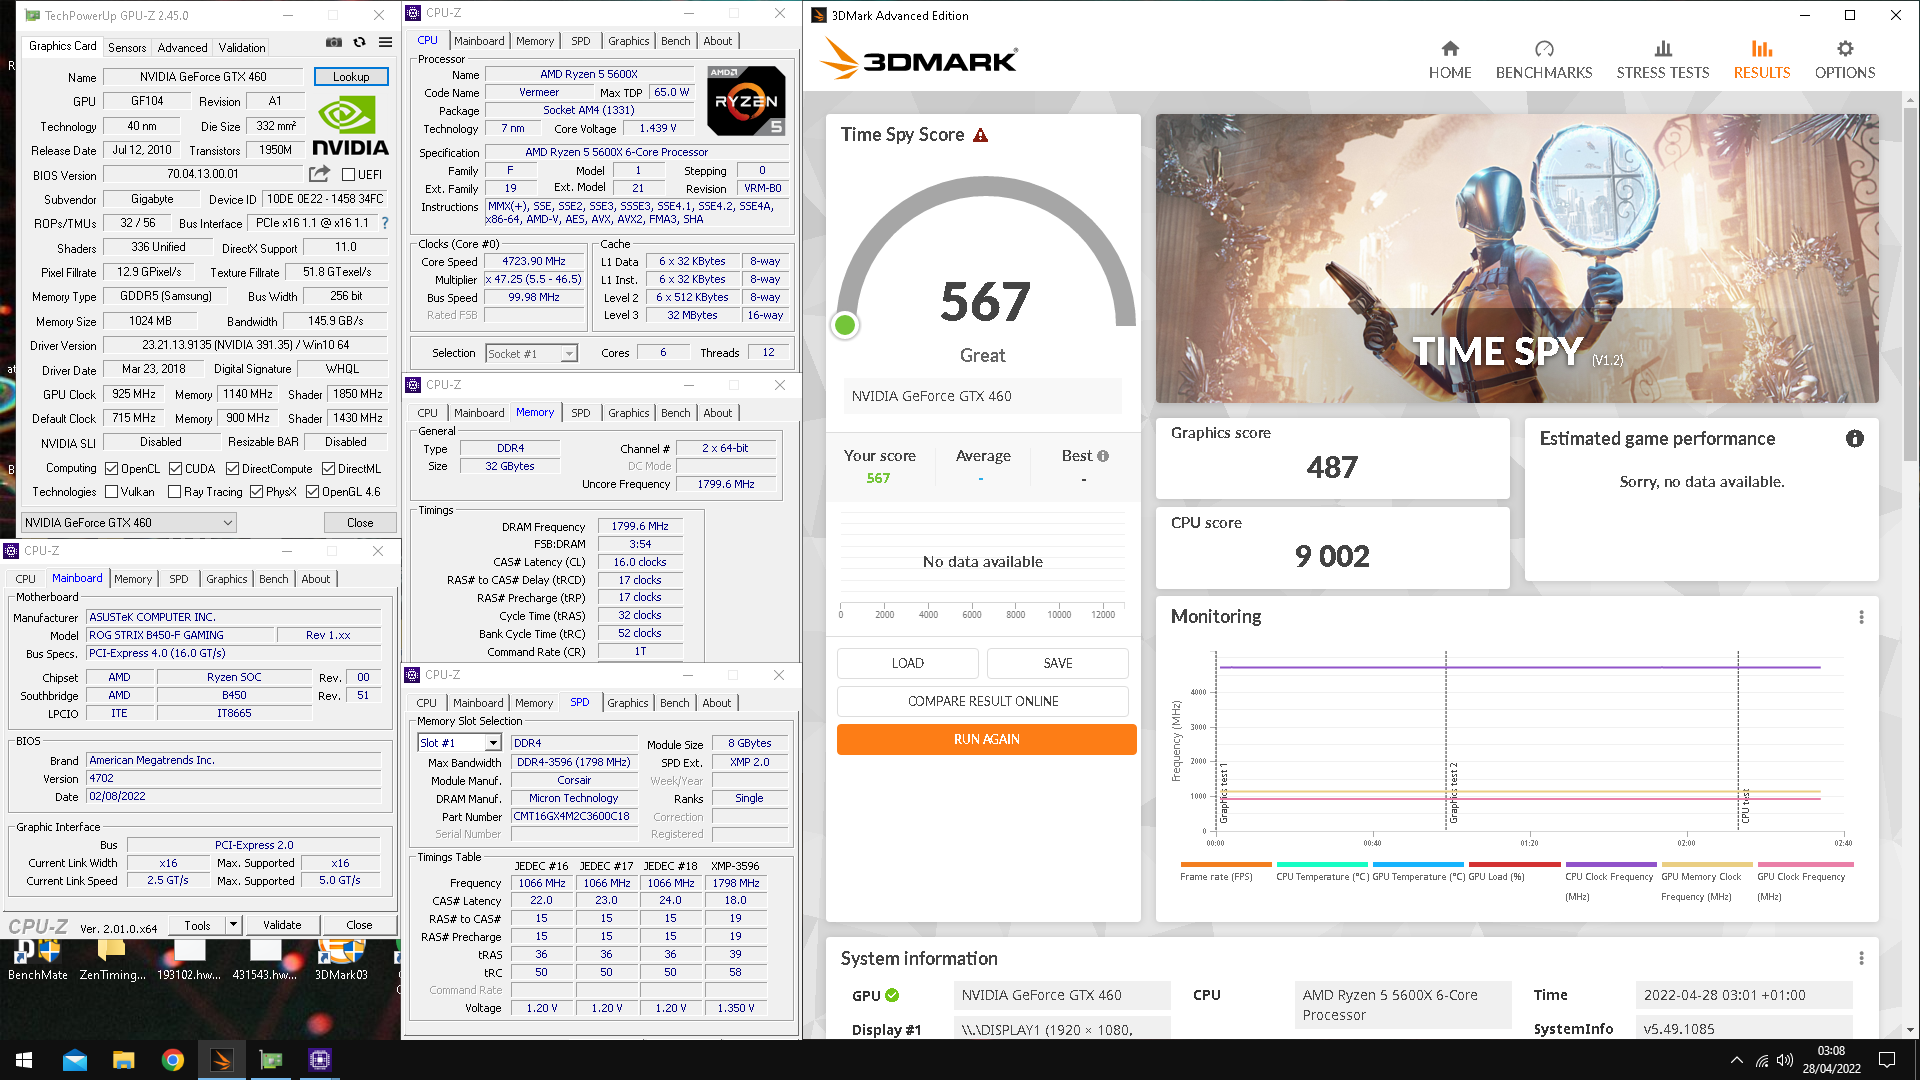Open the 3DMark RESULTS view
Viewport: 1920px width, 1080px height.
(x=1762, y=60)
